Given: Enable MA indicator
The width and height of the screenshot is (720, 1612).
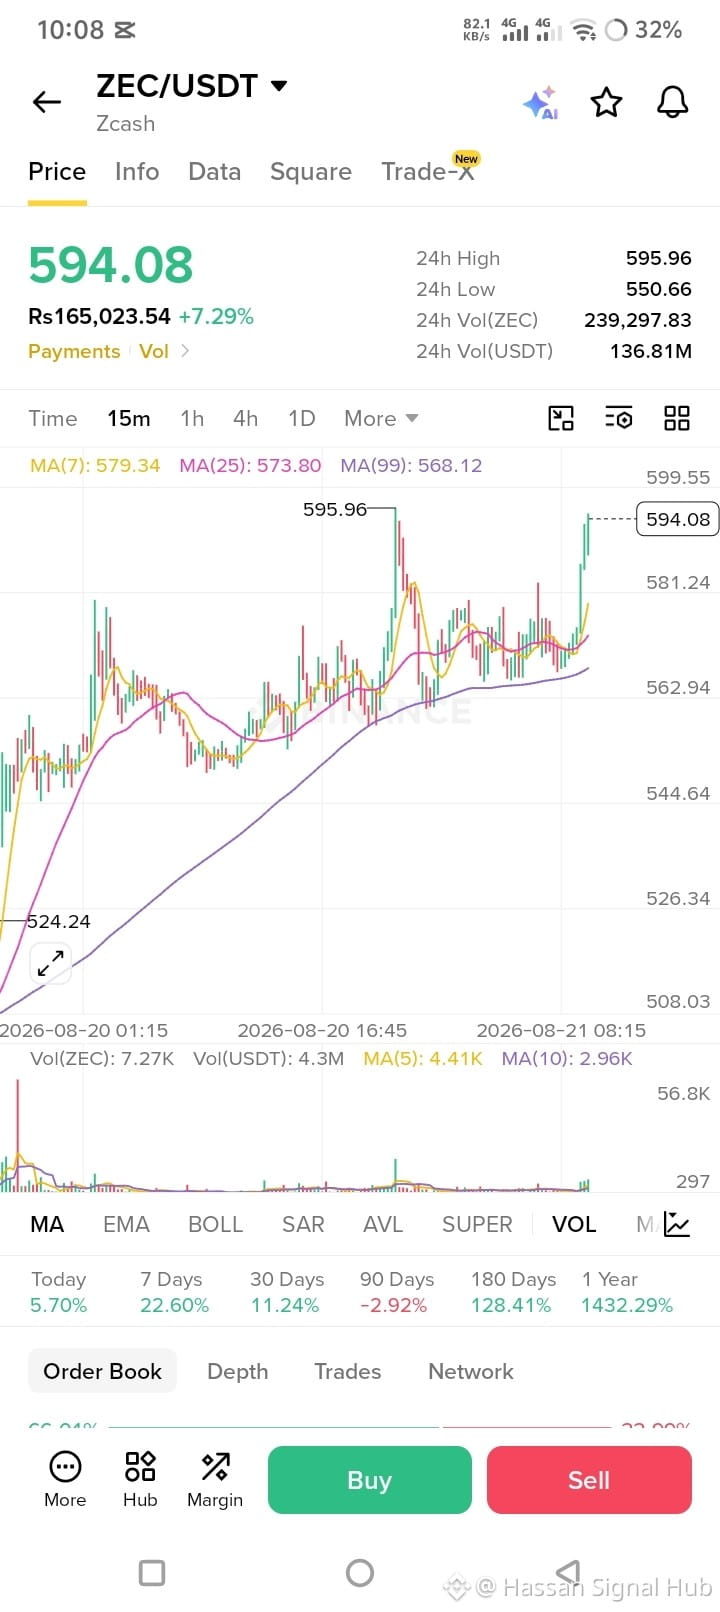Looking at the screenshot, I should click(x=47, y=1224).
